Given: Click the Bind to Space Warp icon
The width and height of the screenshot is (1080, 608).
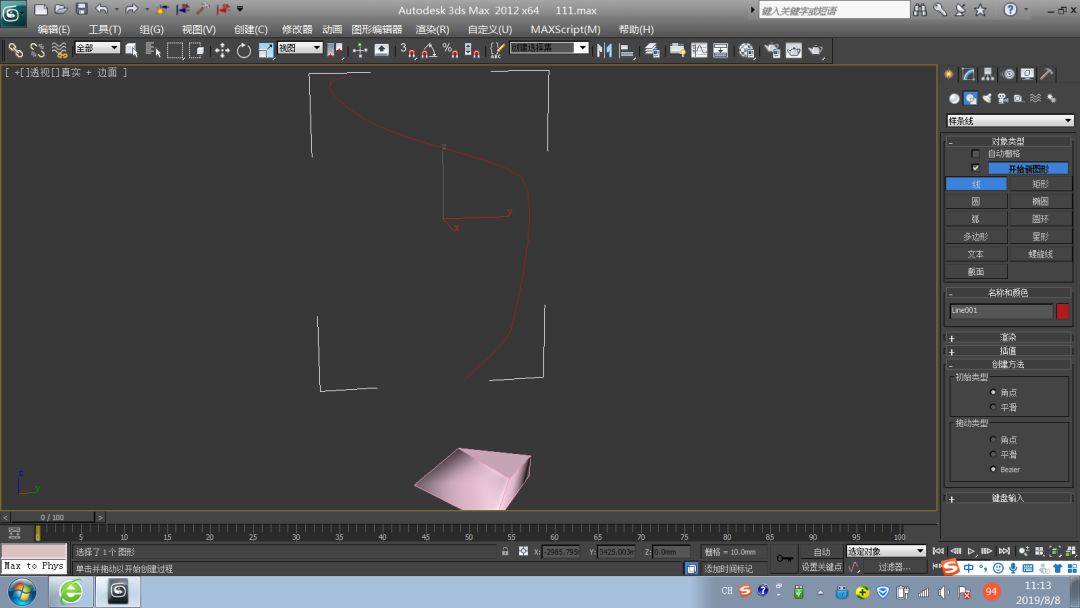Looking at the screenshot, I should pos(59,50).
